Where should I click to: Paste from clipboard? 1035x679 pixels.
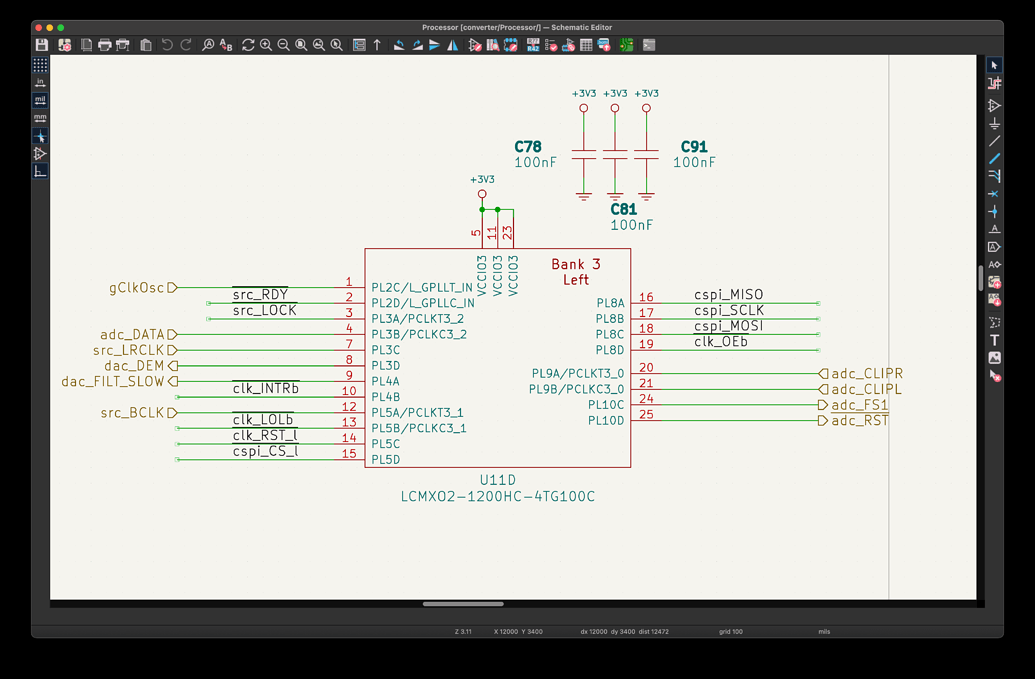146,45
